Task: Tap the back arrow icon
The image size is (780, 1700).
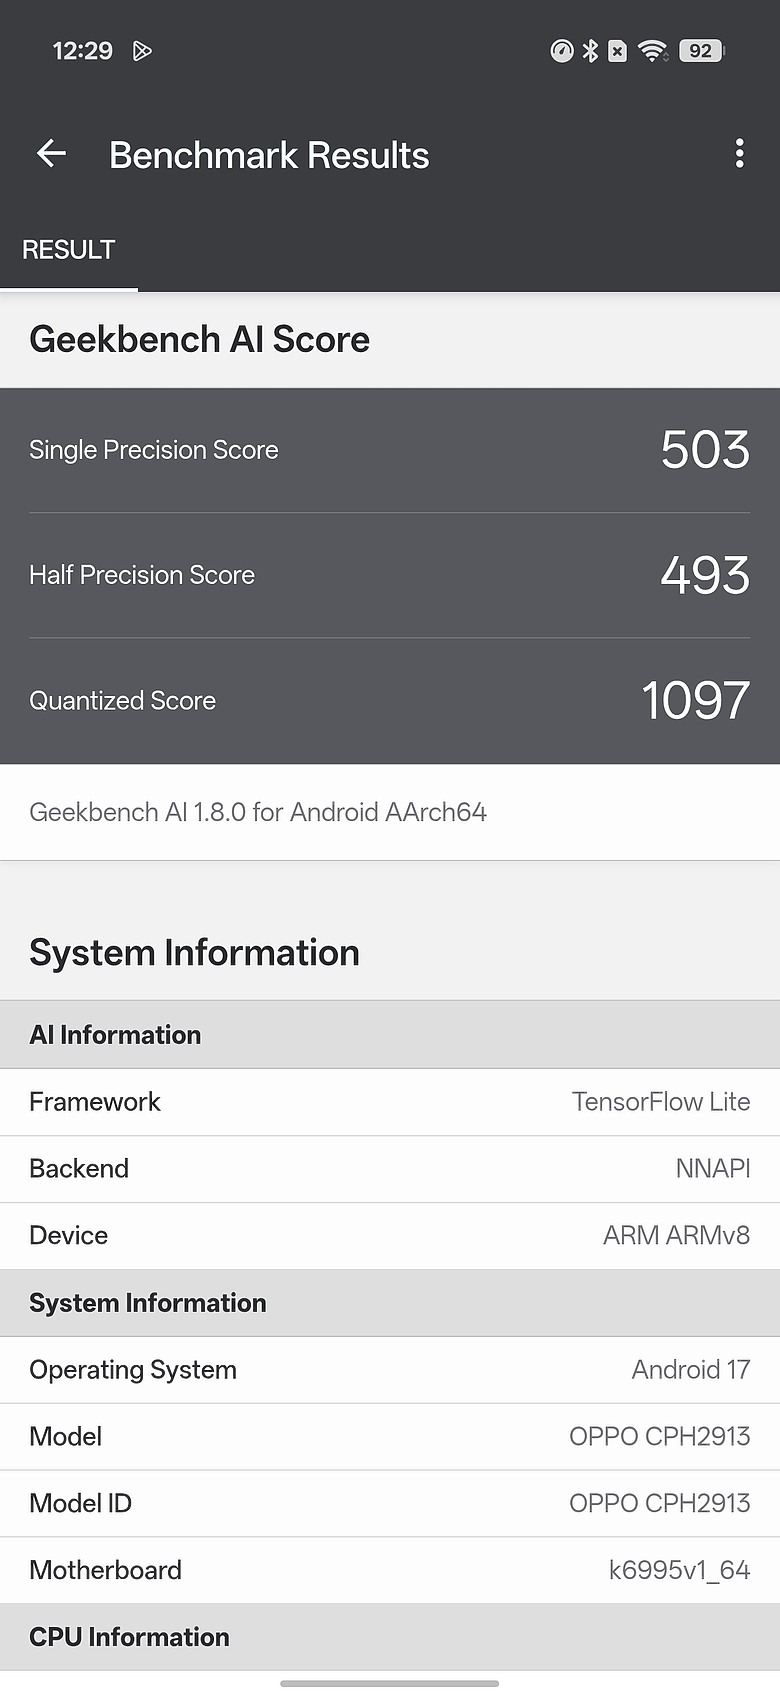Action: click(x=51, y=153)
